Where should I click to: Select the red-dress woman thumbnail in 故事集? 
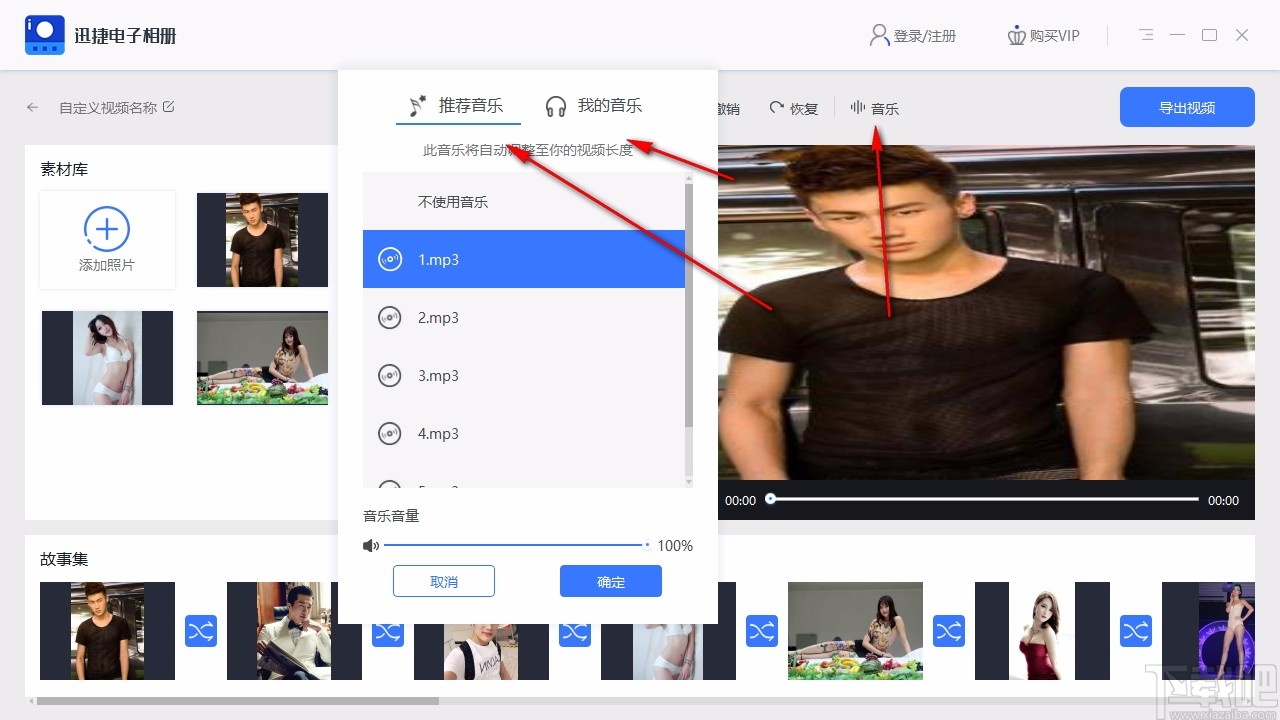click(1042, 631)
